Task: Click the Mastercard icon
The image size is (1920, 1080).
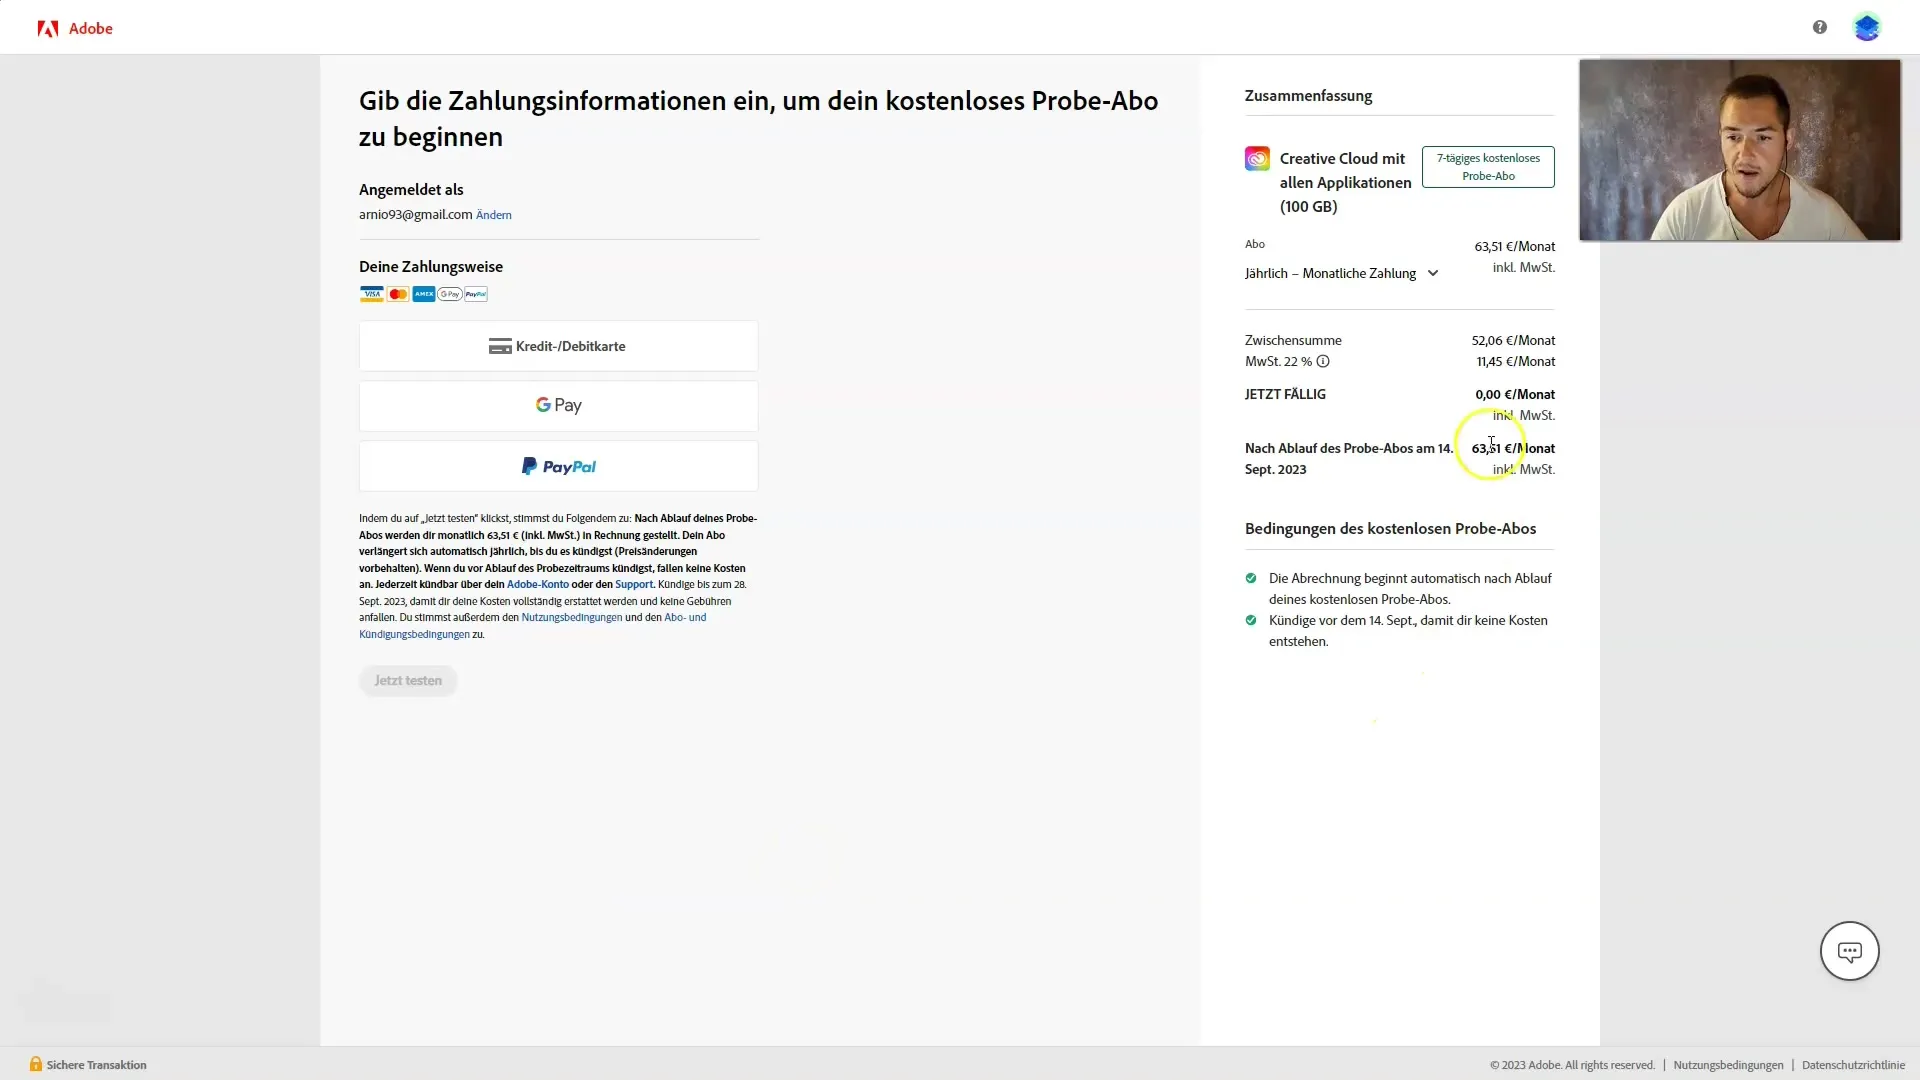Action: pyautogui.click(x=398, y=294)
